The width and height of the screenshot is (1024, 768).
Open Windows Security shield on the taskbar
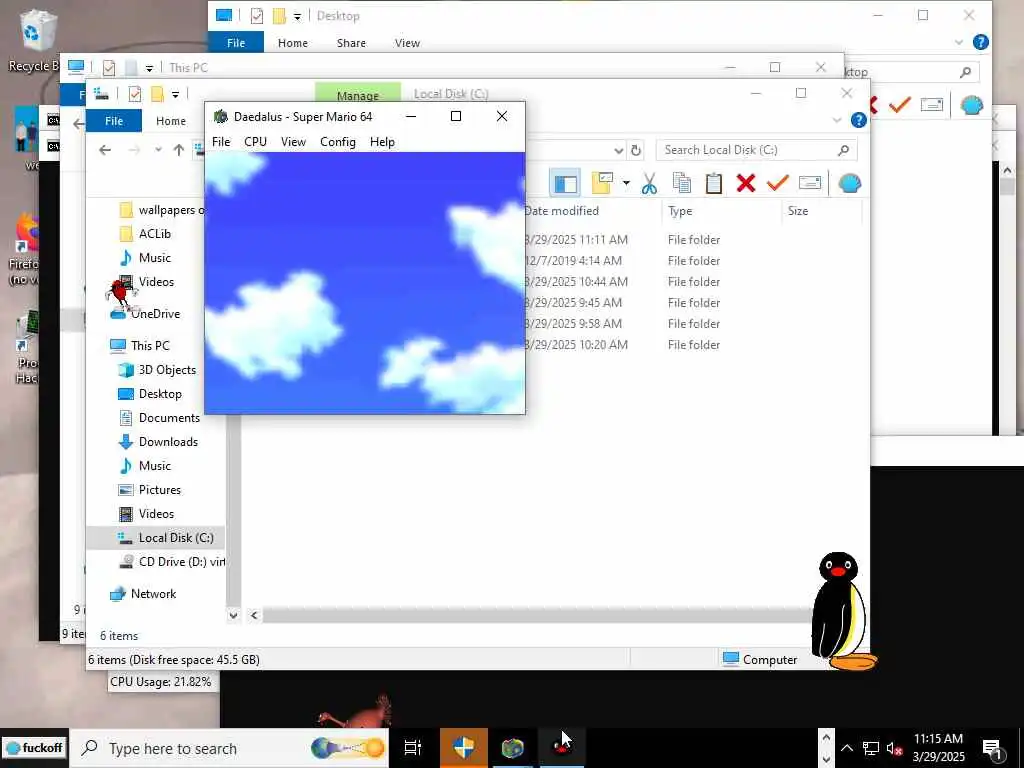(x=463, y=747)
